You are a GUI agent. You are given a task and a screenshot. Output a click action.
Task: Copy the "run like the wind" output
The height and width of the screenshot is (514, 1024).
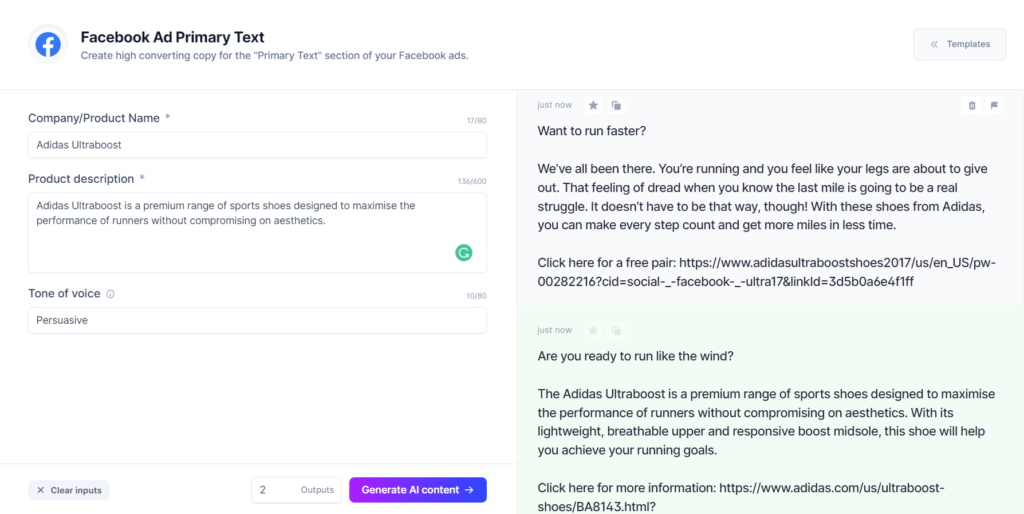pyautogui.click(x=616, y=330)
